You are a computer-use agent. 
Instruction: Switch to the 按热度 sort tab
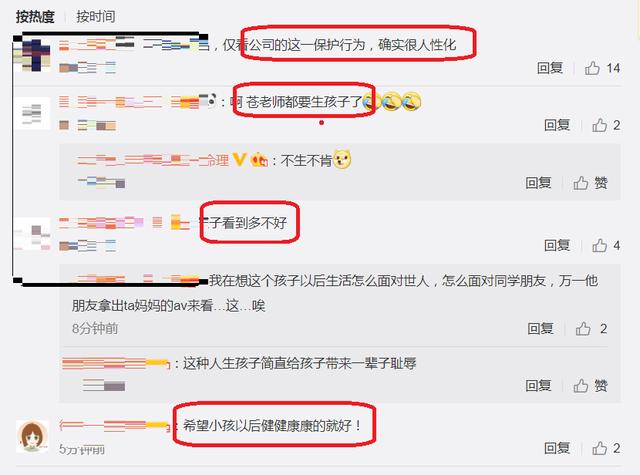pyautogui.click(x=35, y=17)
